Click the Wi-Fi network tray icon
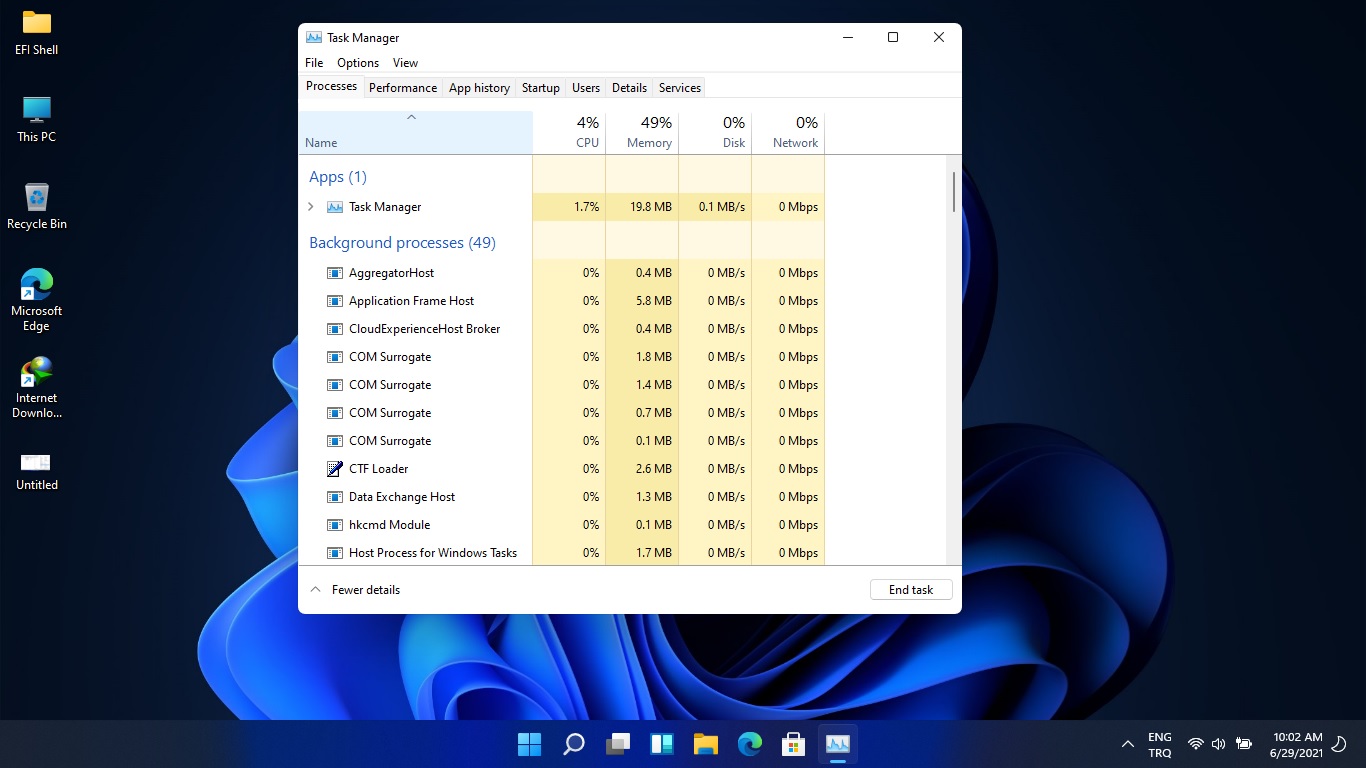This screenshot has height=768, width=1366. click(1195, 744)
